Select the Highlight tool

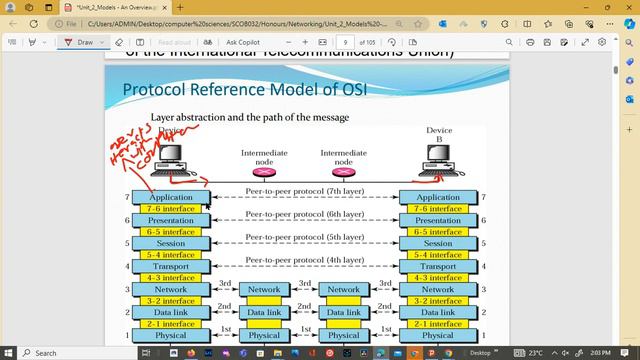click(32, 42)
